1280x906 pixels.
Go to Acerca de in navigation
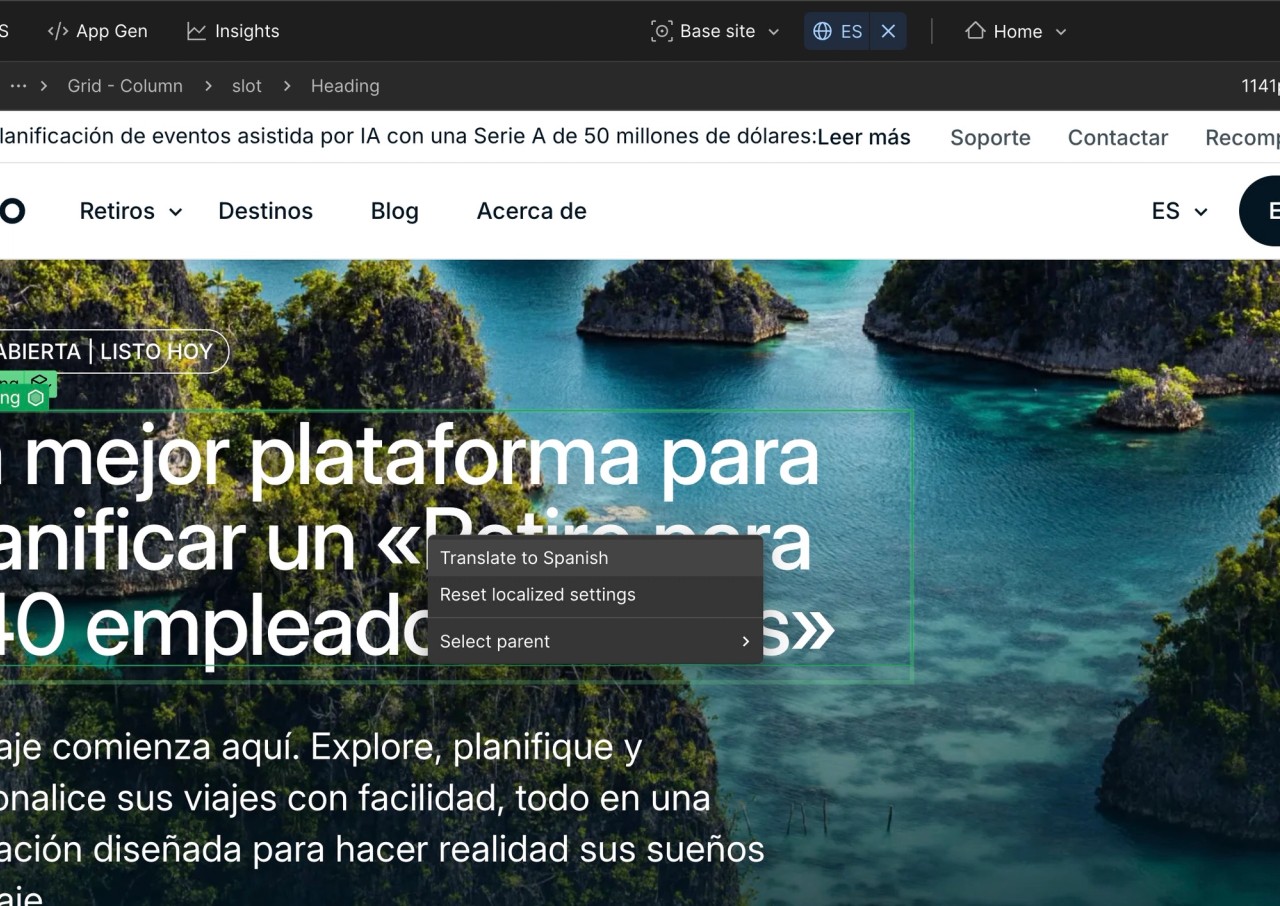[x=532, y=211]
